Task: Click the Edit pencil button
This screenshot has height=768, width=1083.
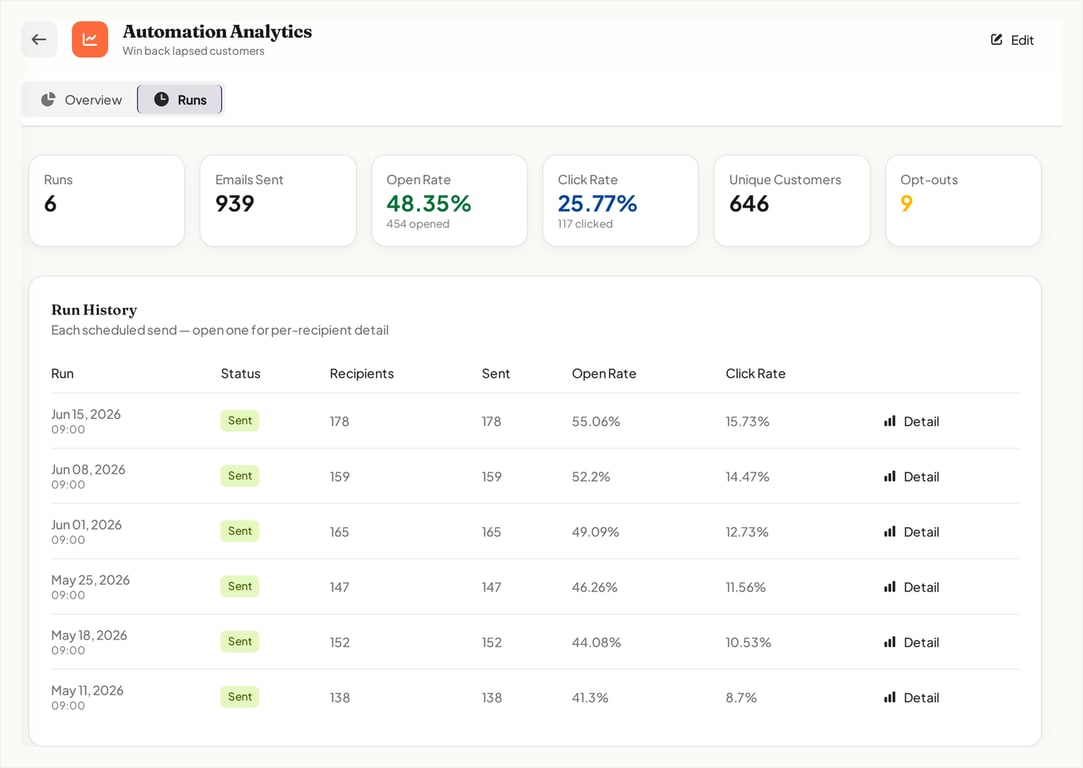Action: [1012, 40]
